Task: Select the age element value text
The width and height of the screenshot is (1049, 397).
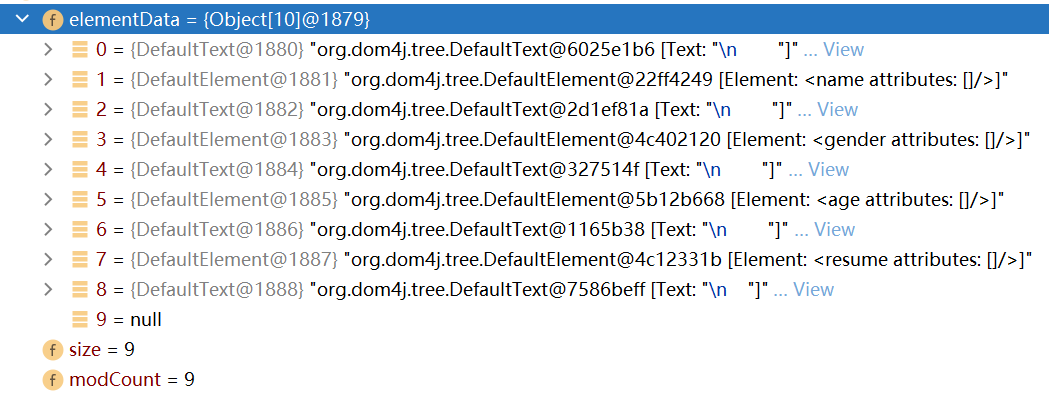Action: 674,200
